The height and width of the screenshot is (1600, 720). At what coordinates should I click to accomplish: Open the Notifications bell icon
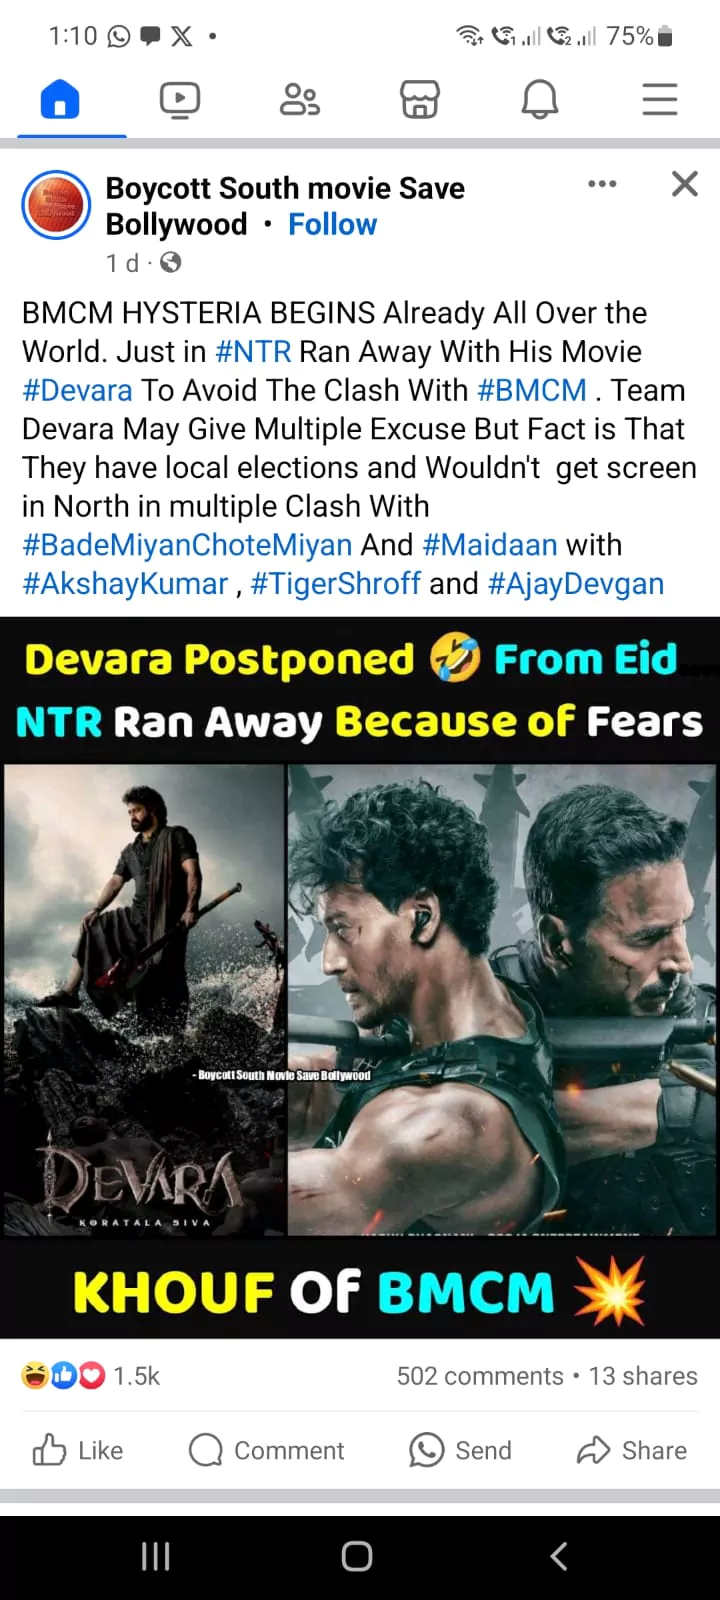[540, 100]
